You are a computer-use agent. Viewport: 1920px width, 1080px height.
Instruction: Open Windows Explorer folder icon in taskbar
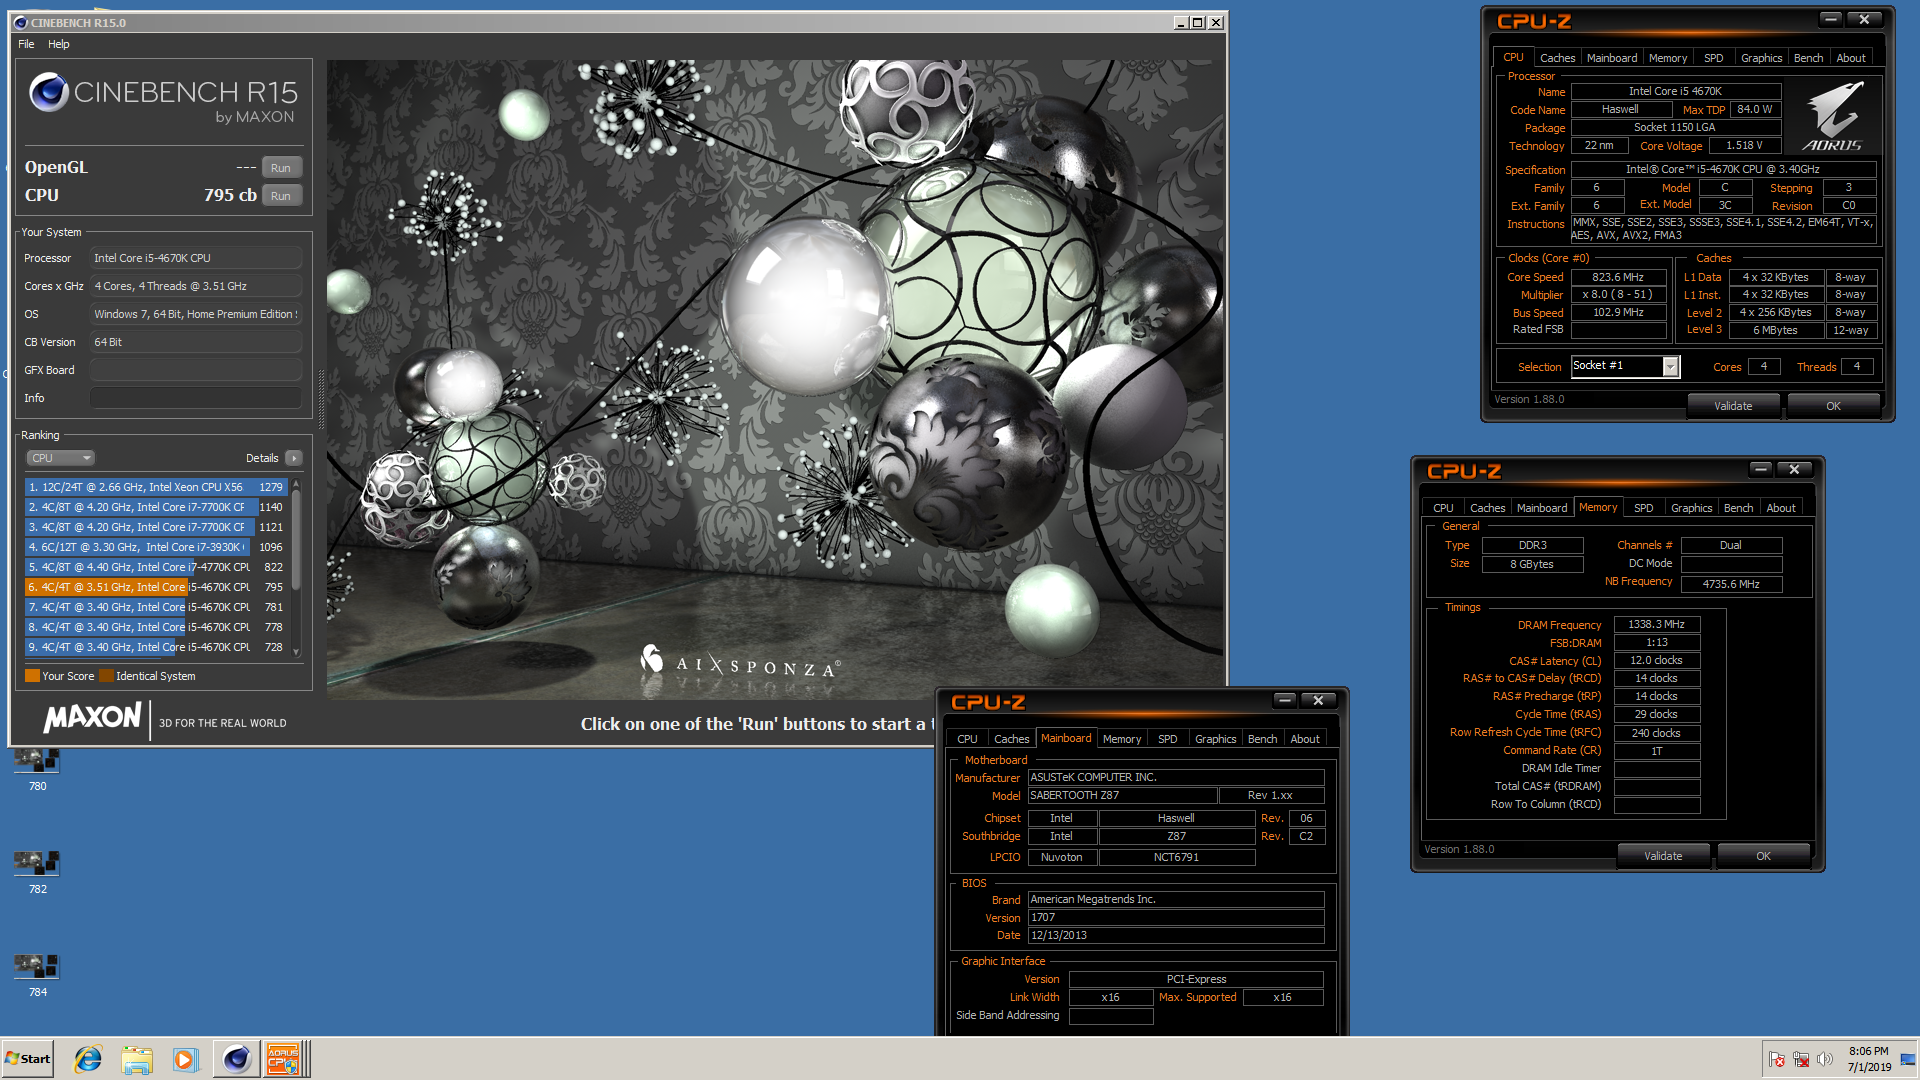pyautogui.click(x=137, y=1059)
